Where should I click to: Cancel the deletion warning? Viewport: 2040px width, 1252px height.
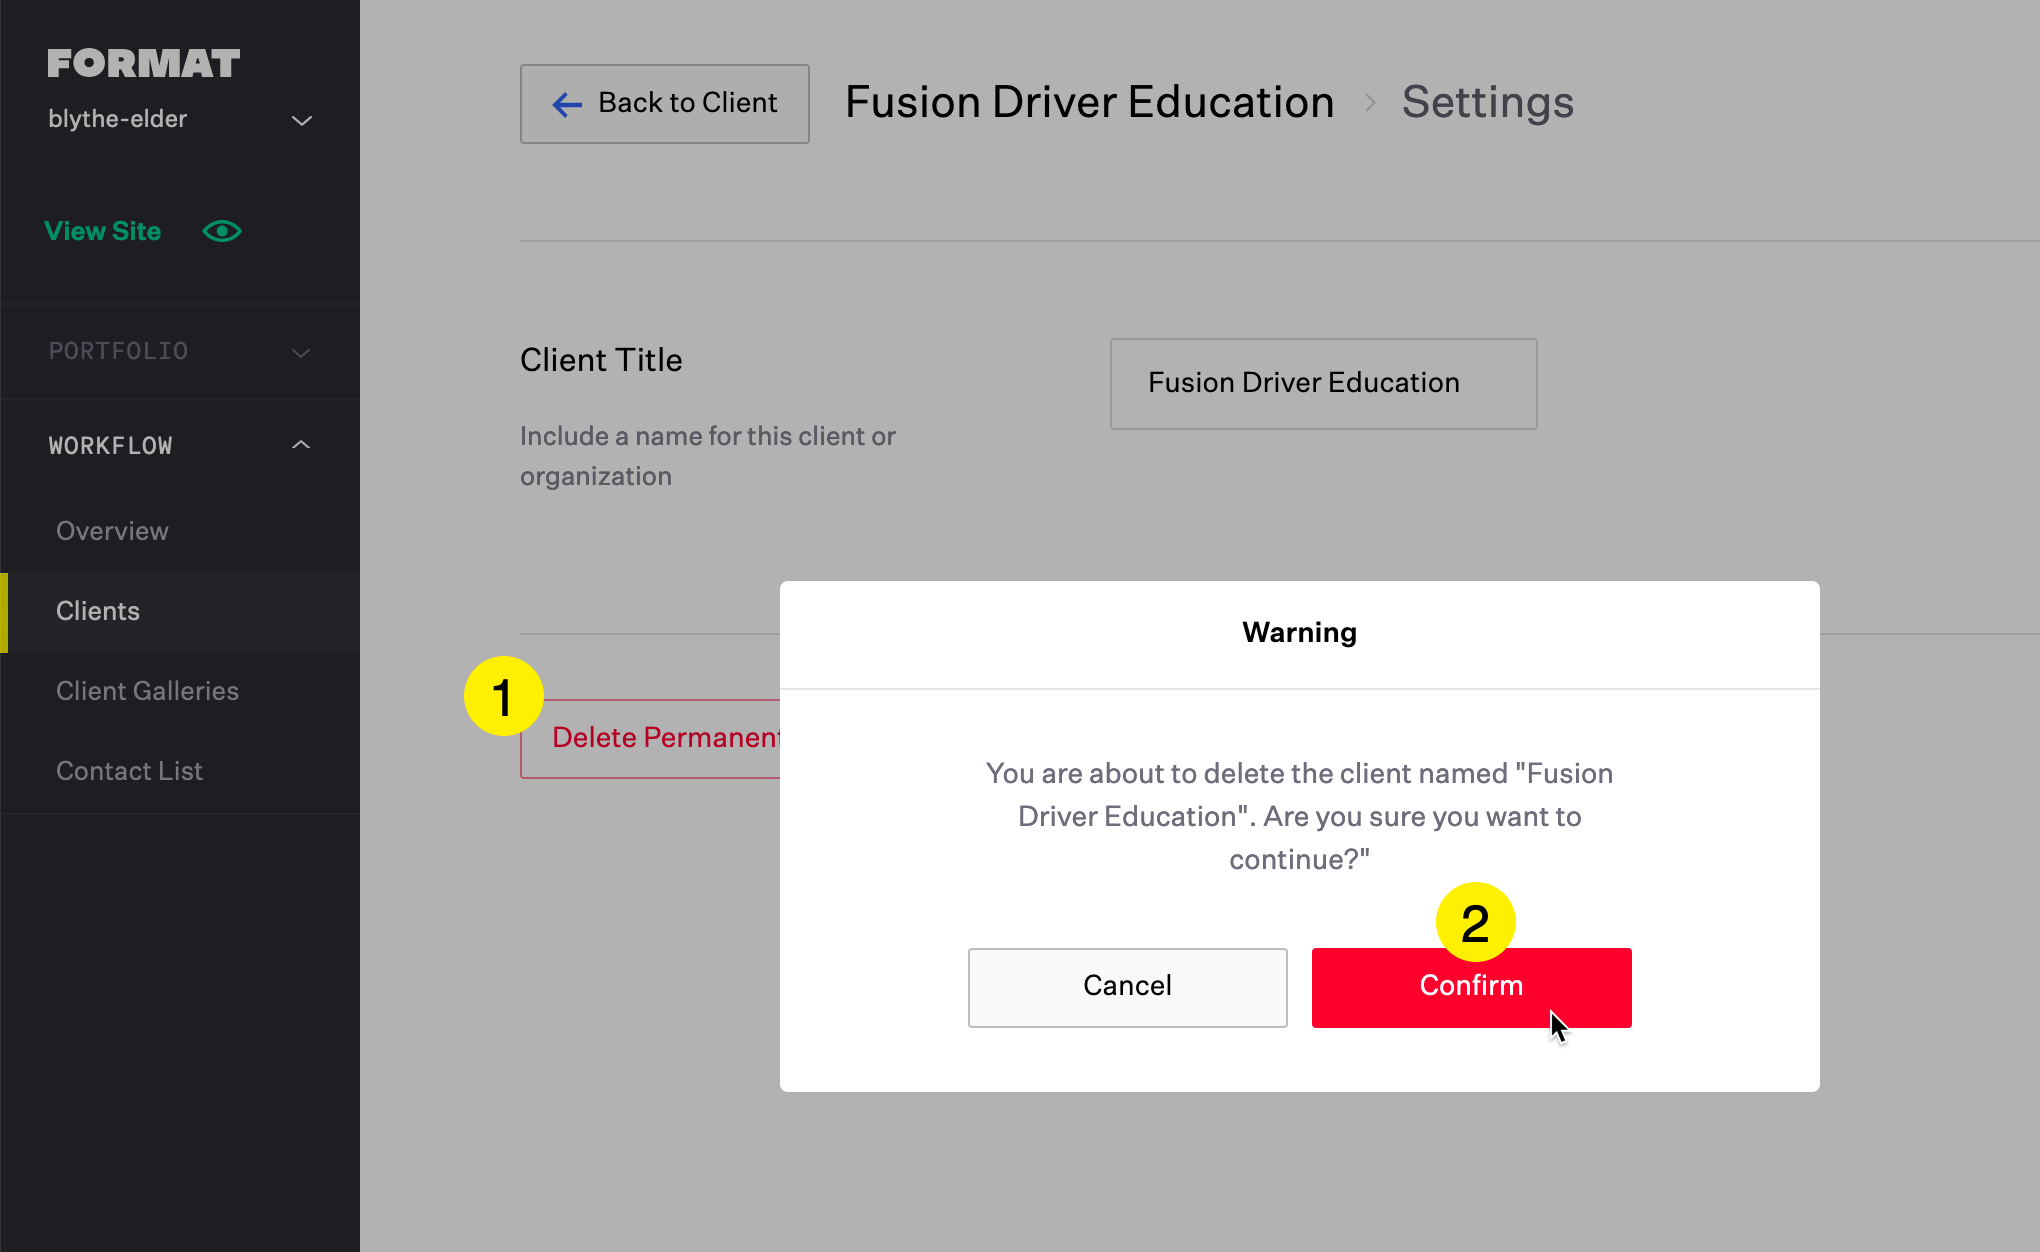pyautogui.click(x=1128, y=988)
